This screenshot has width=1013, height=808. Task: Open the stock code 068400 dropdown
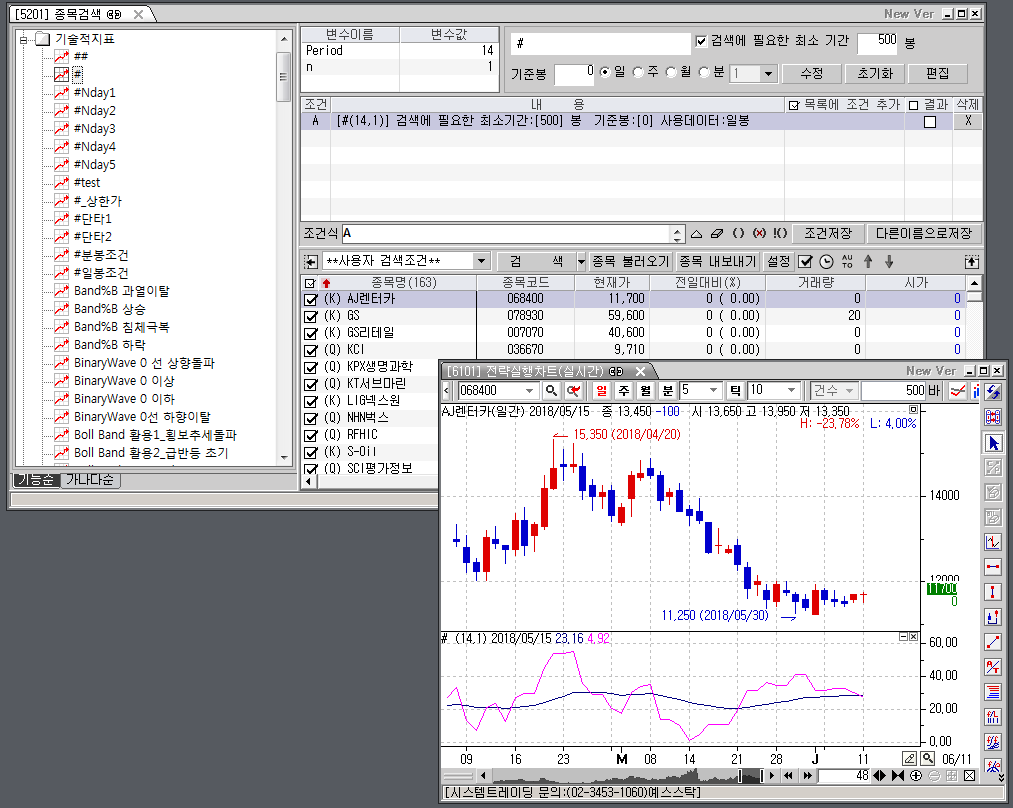(x=530, y=390)
